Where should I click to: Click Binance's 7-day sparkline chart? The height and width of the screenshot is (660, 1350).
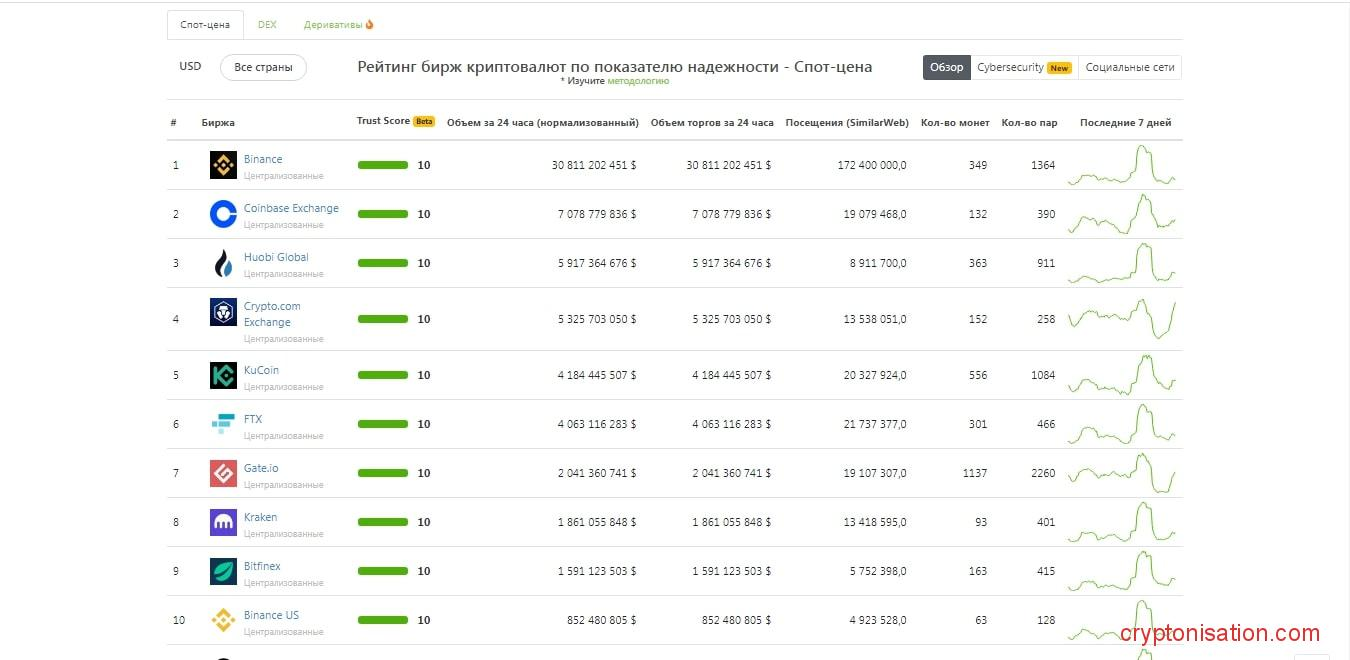tap(1121, 166)
